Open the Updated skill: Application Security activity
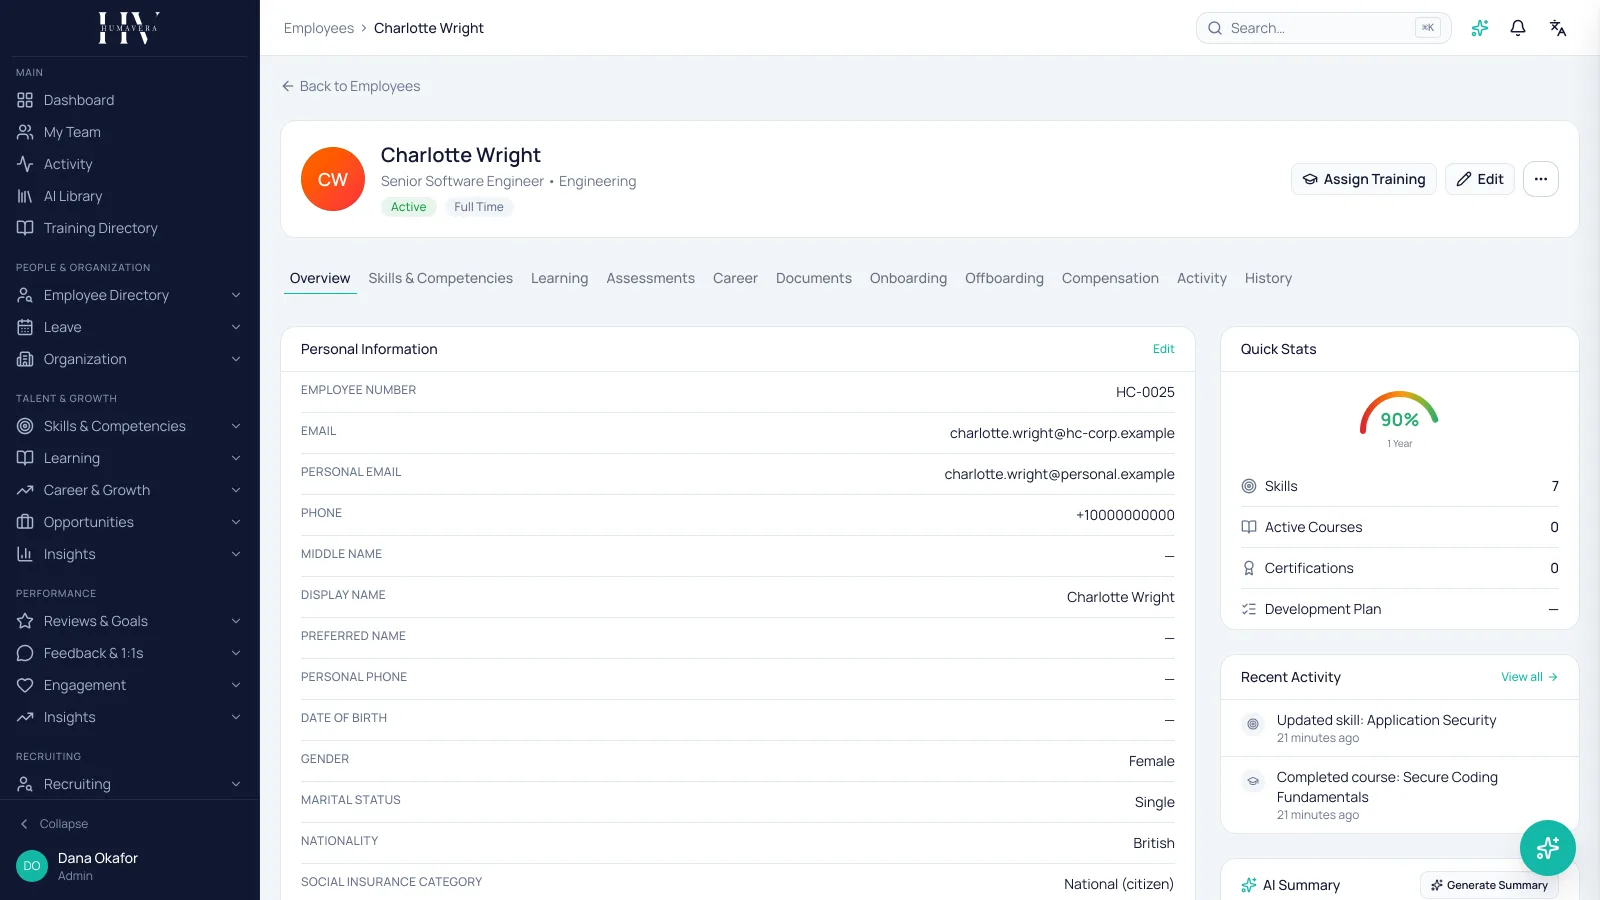Screen dimensions: 1600x900 [1400, 728]
